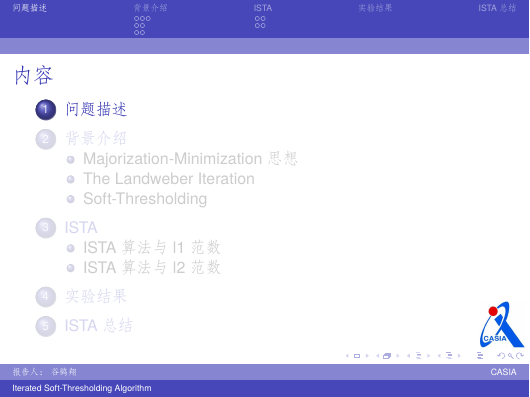Viewport: 530px width, 397px height.
Task: Select second circle in middle row under 背景介绍
Action: pos(142,26)
